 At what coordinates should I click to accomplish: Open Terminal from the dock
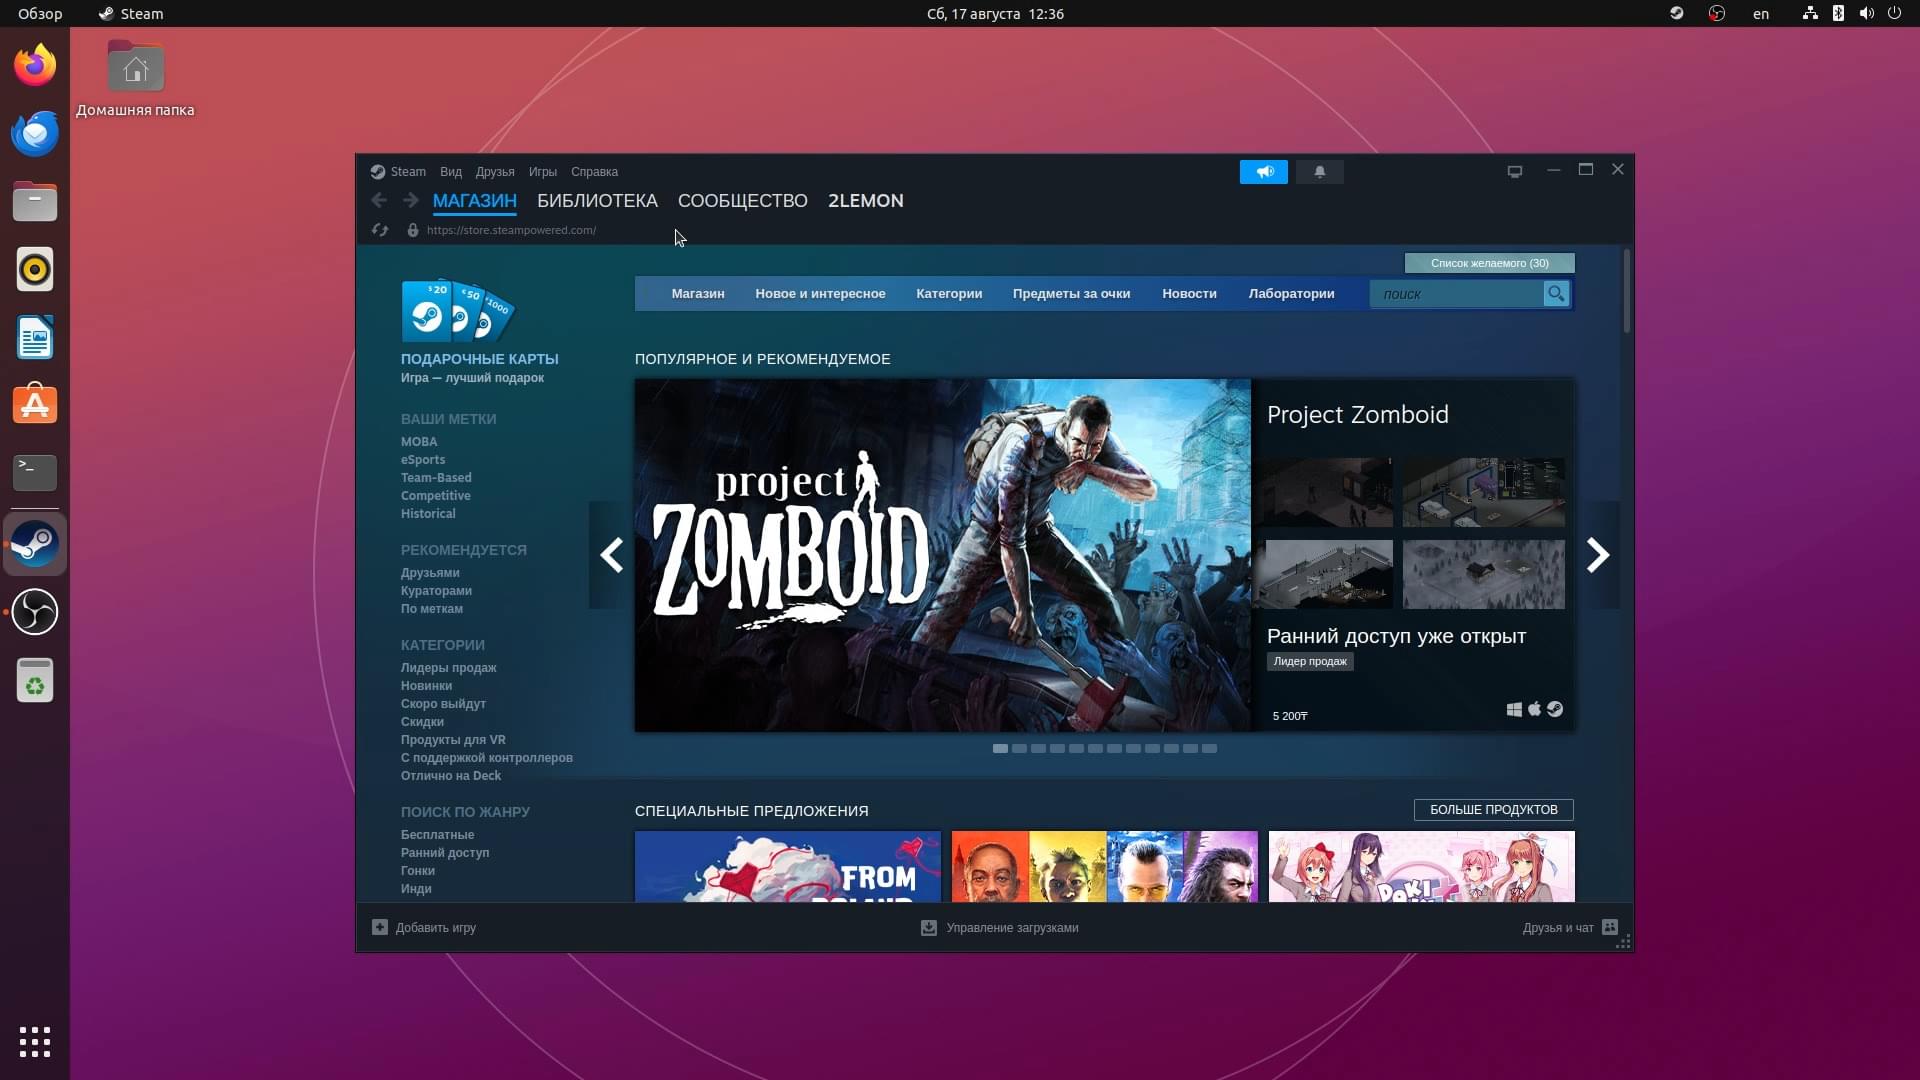(x=35, y=473)
